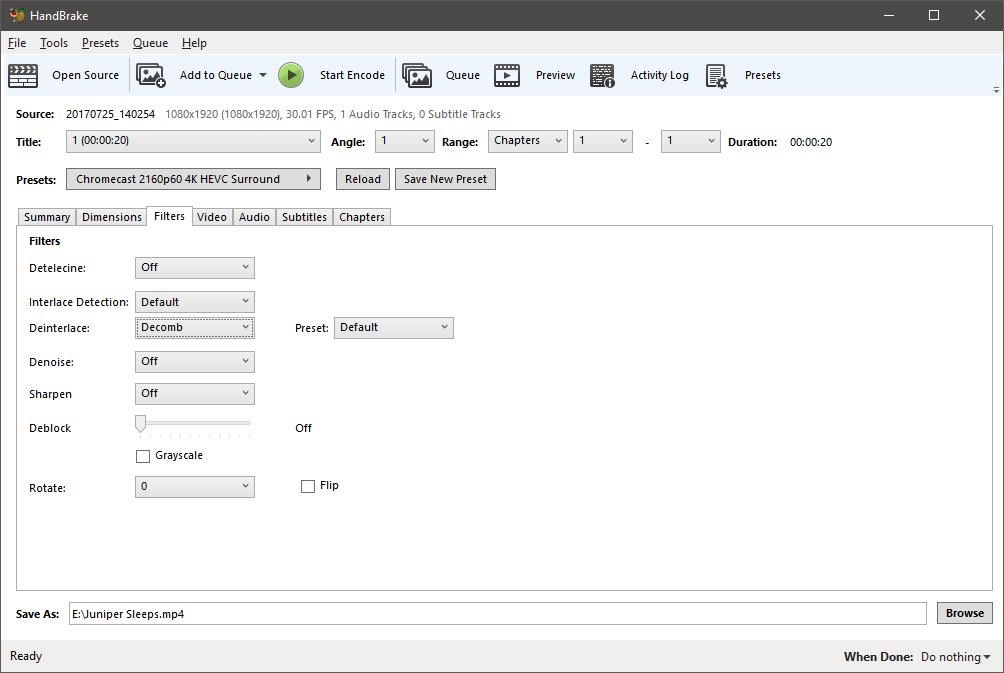
Task: Expand the Chromecast 2160p60 presets selector
Action: point(193,179)
